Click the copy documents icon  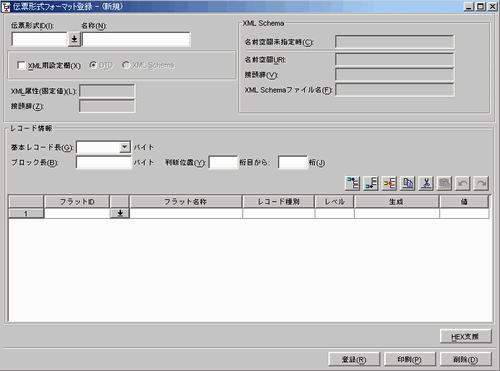coord(408,183)
